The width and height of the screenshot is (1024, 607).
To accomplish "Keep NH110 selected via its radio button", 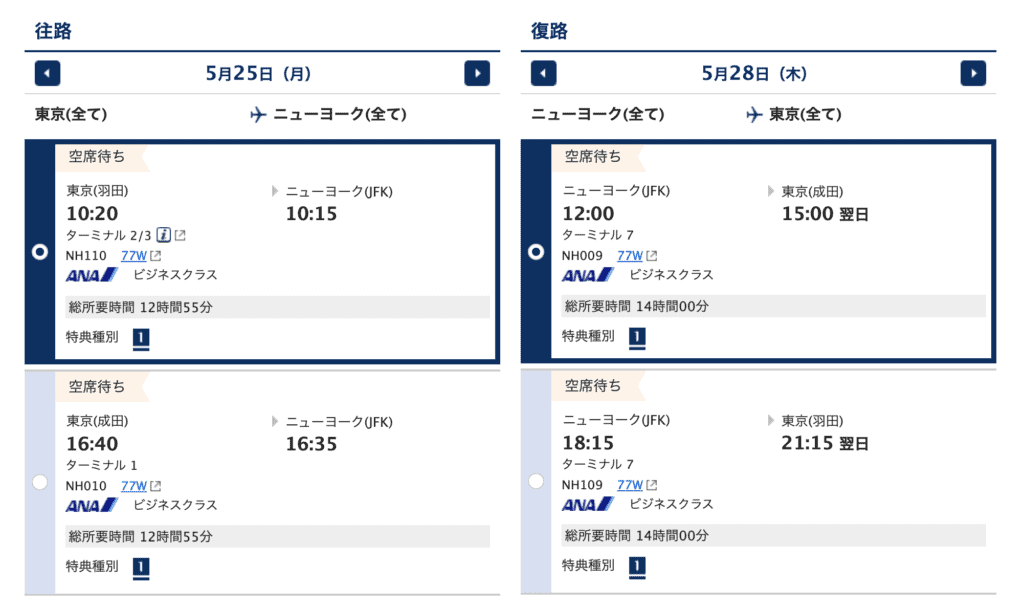I will coord(39,252).
